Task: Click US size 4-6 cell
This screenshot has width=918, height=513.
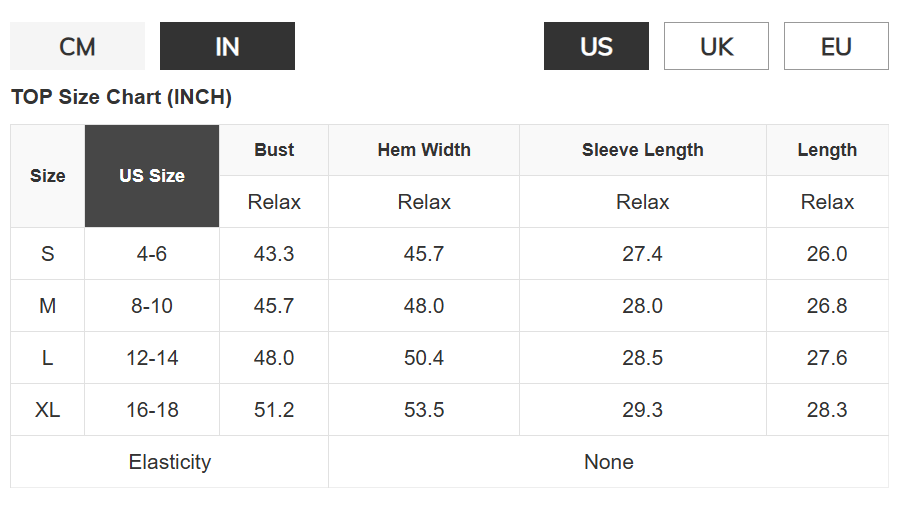Action: click(x=152, y=254)
